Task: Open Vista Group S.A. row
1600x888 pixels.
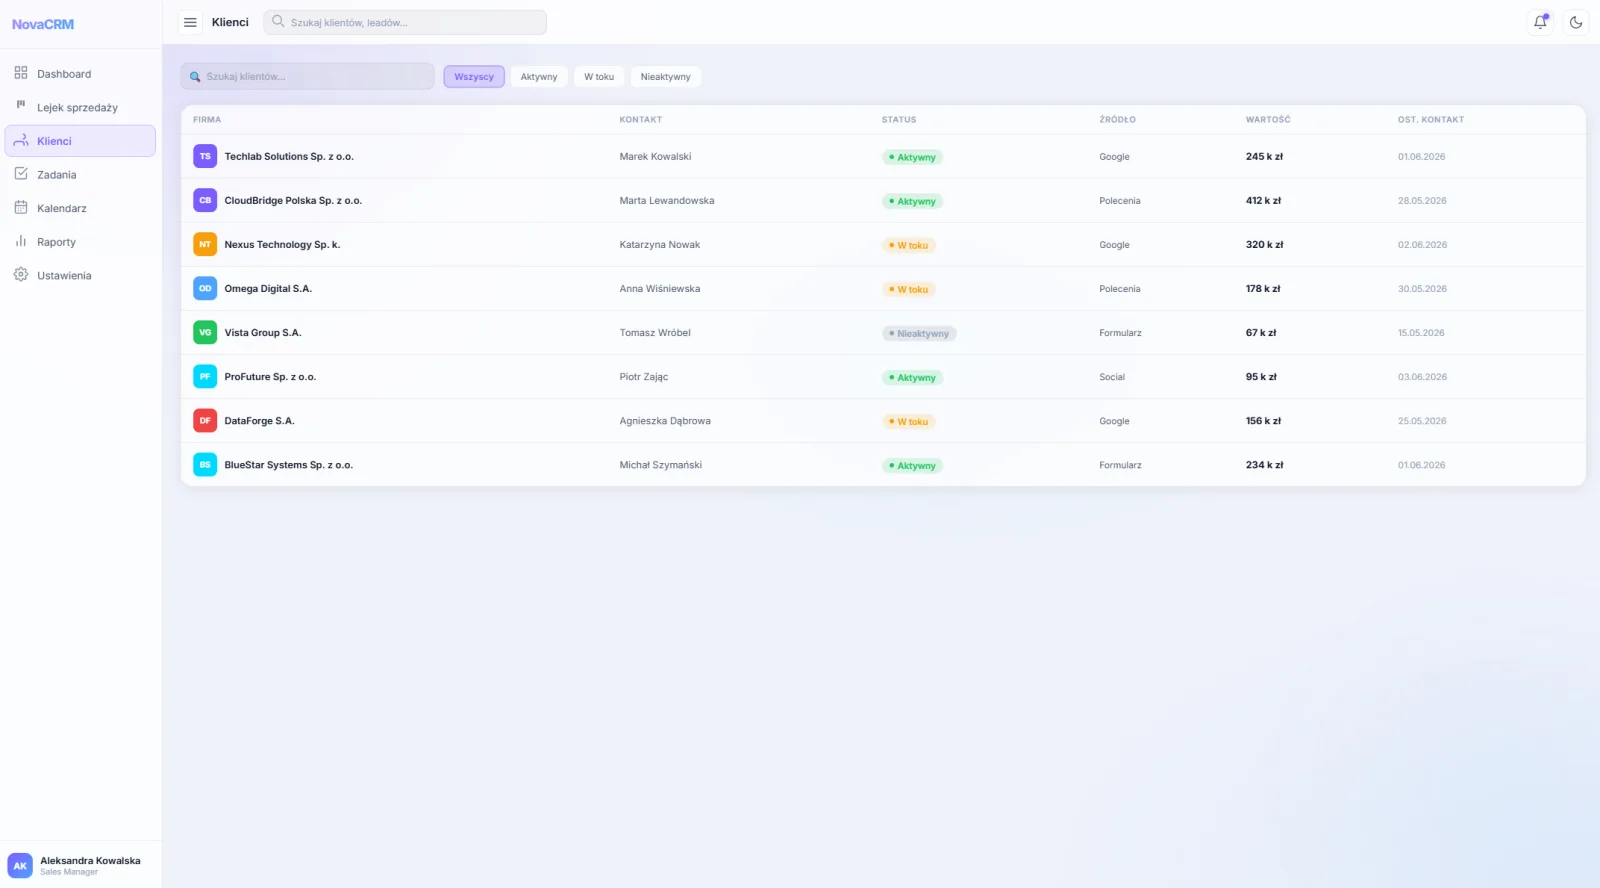Action: coord(883,333)
